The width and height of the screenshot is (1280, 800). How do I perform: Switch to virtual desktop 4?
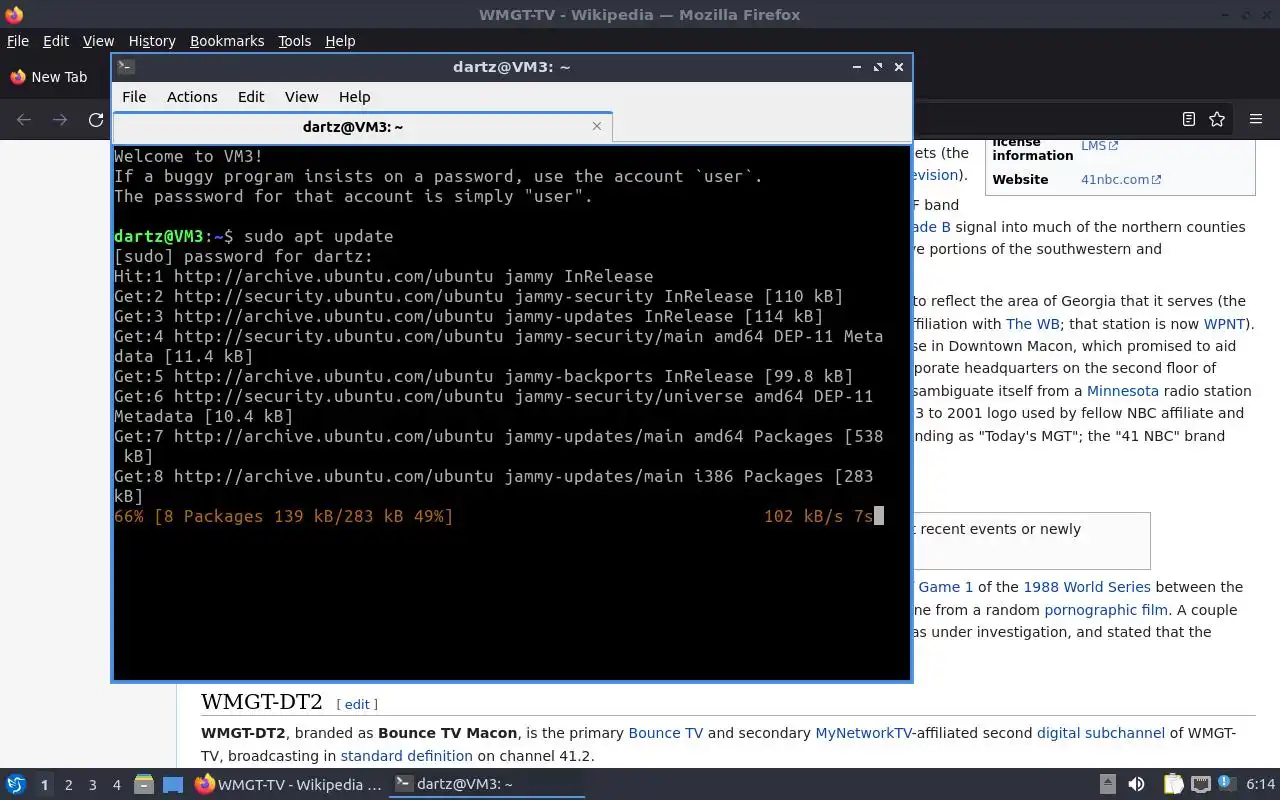tap(116, 785)
